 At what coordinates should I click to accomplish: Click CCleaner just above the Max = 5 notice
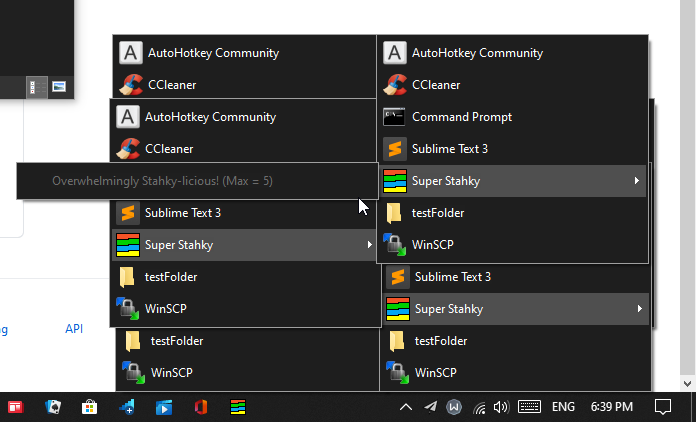point(244,149)
